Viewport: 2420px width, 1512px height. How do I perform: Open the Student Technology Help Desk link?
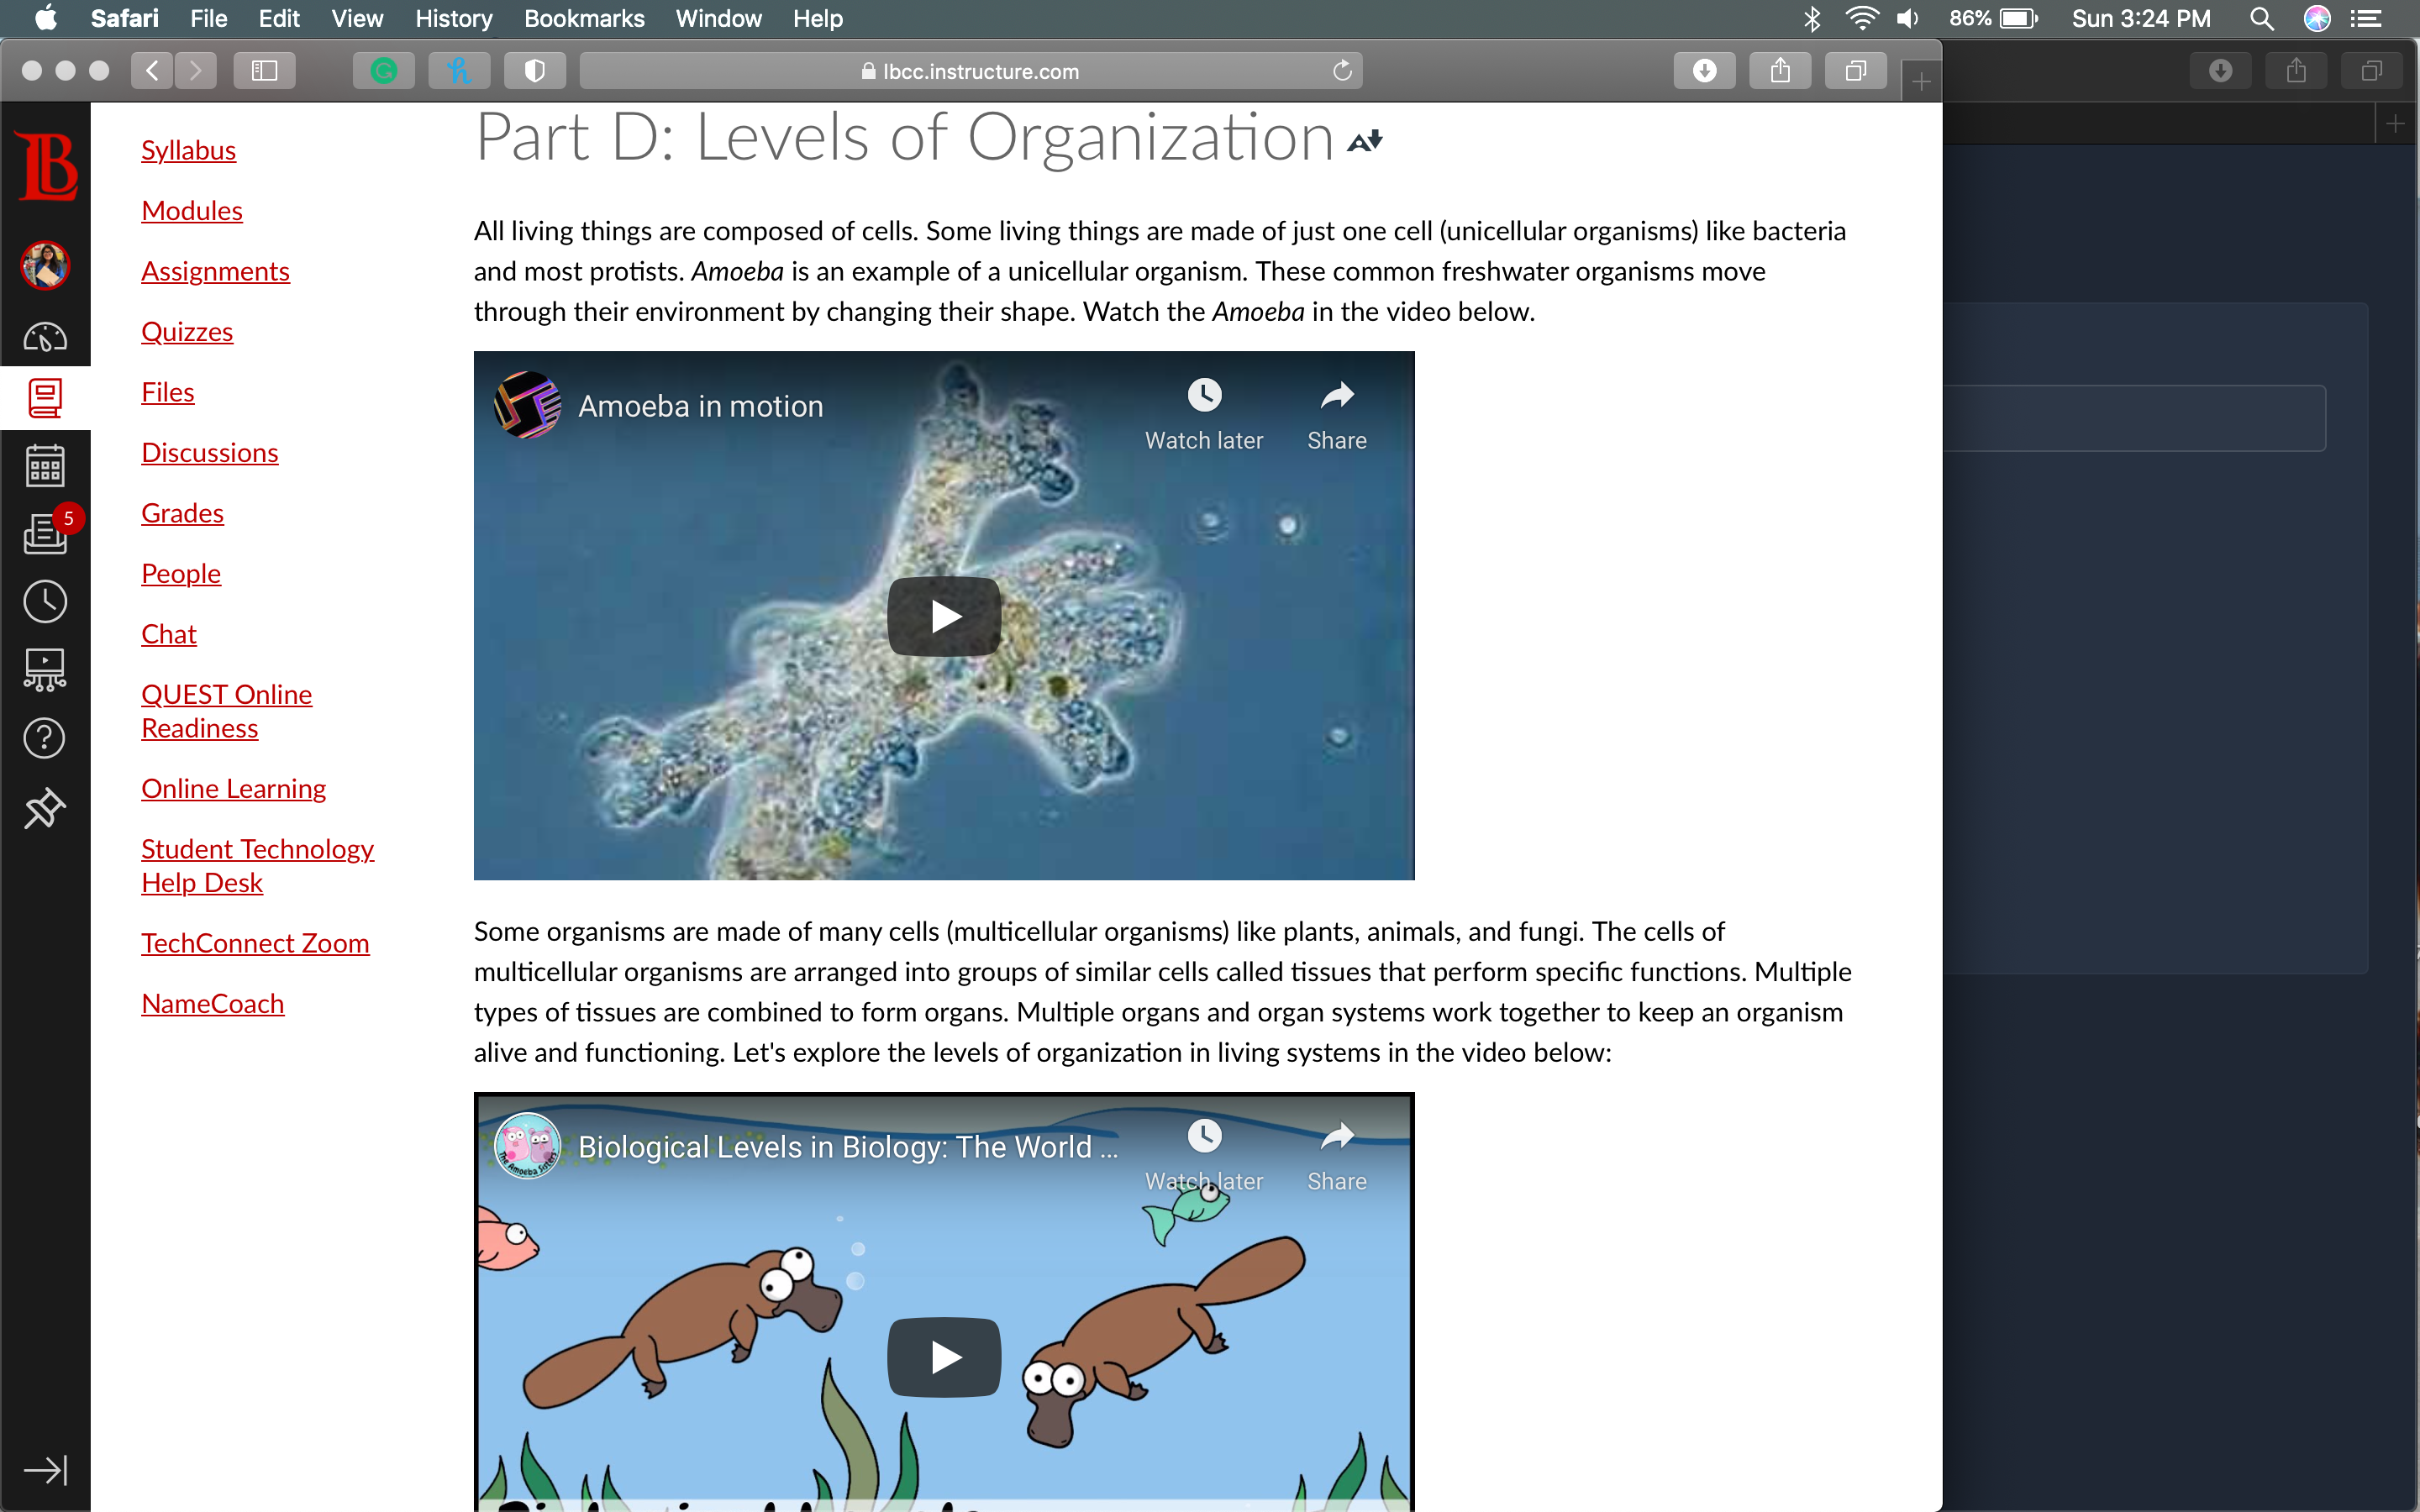[258, 866]
